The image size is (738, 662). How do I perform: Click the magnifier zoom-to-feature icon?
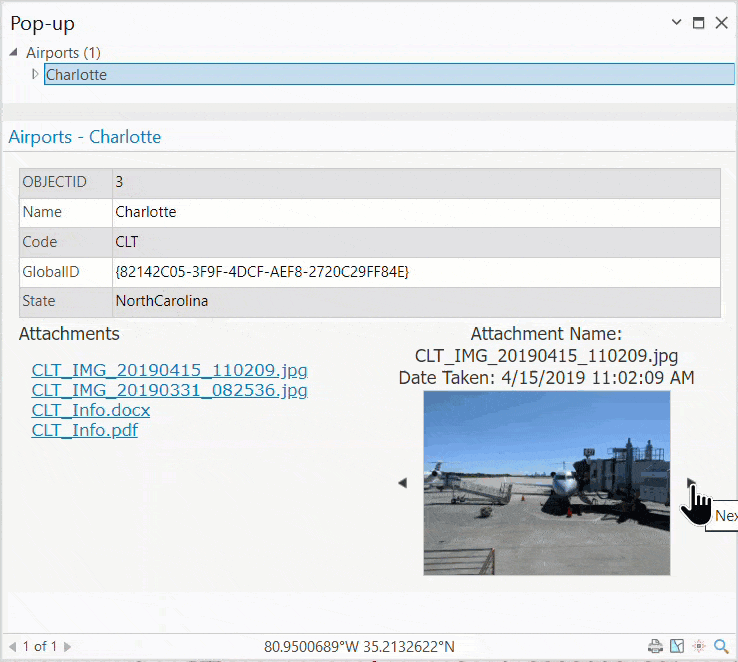tap(721, 646)
